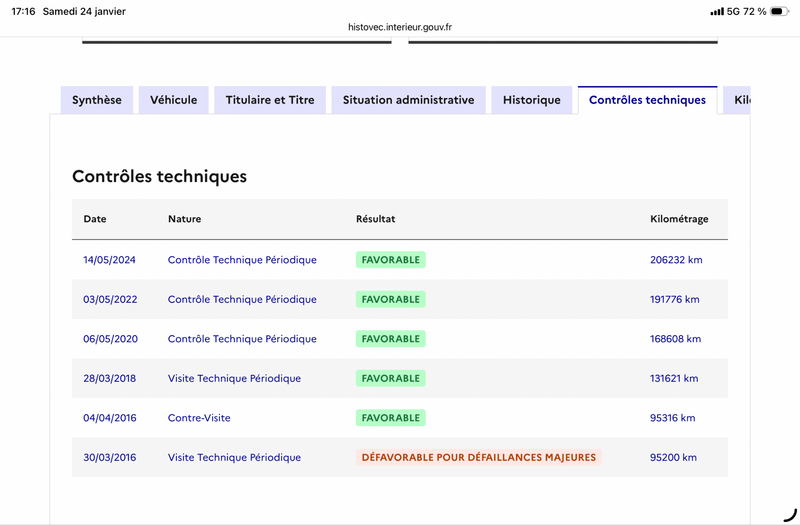Select the Titulaire et Titre tab
The image size is (800, 525).
(x=270, y=100)
